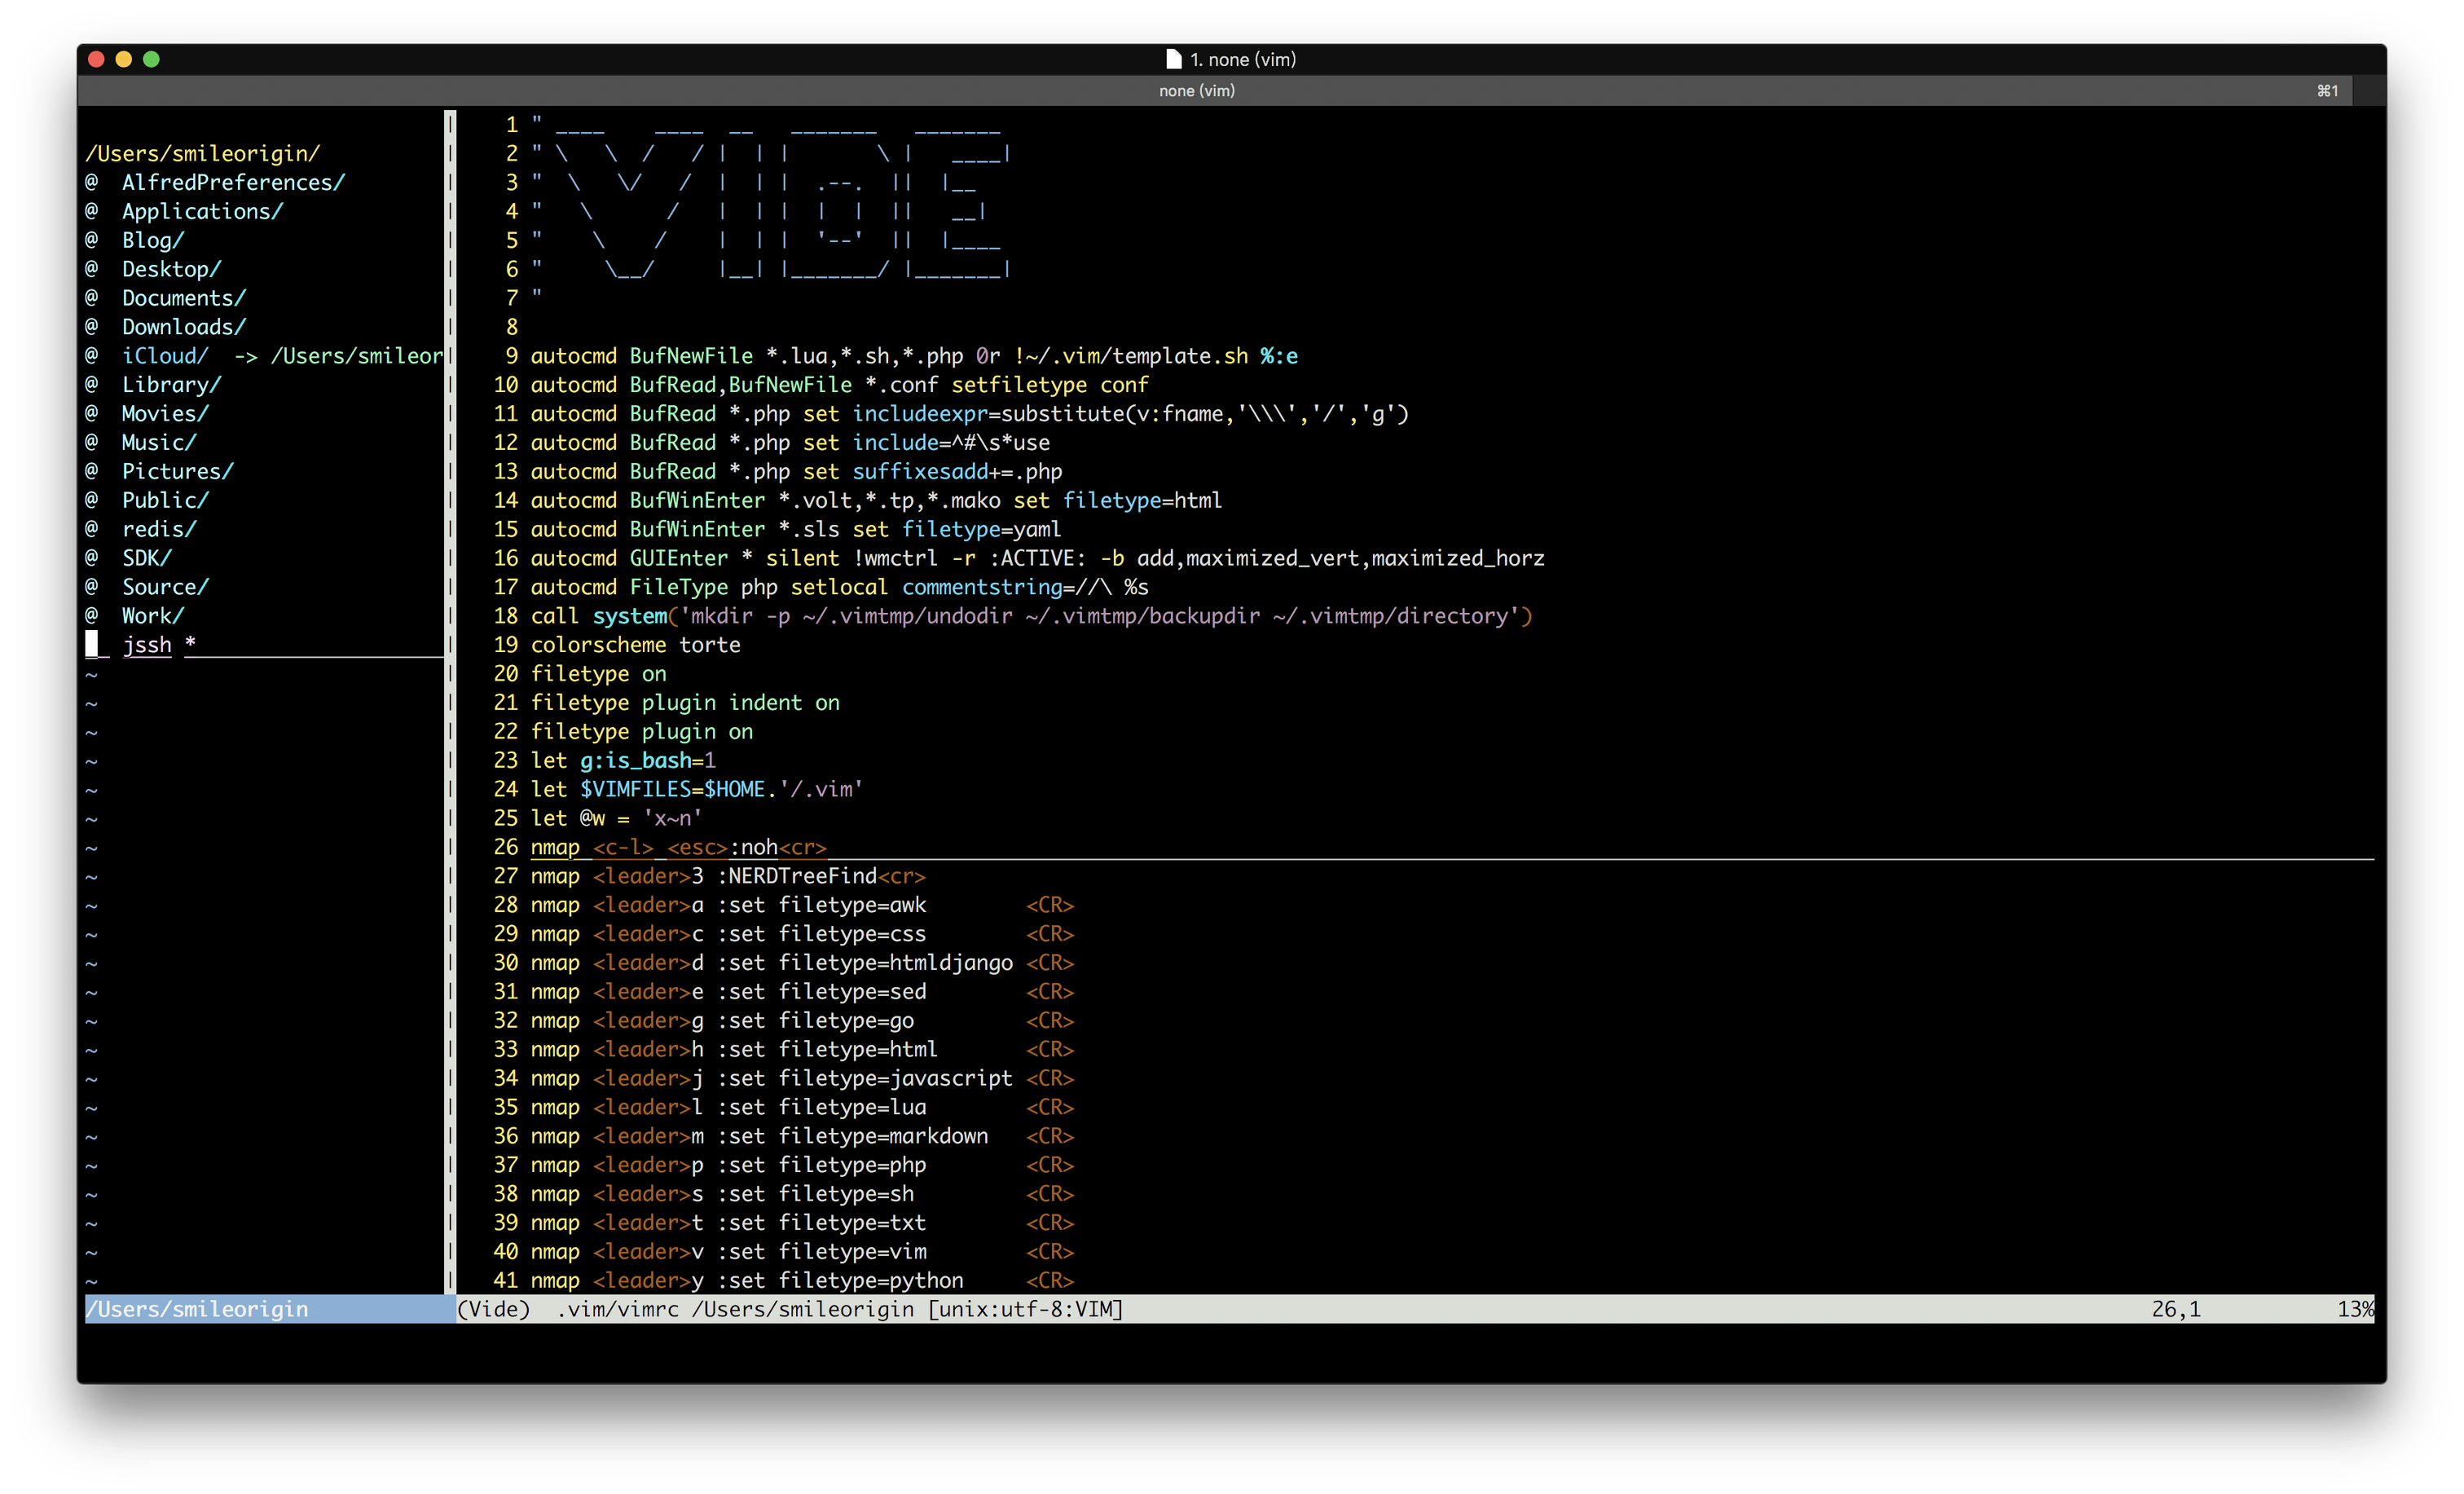
Task: Click the document icon in title bar
Action: coord(1173,59)
